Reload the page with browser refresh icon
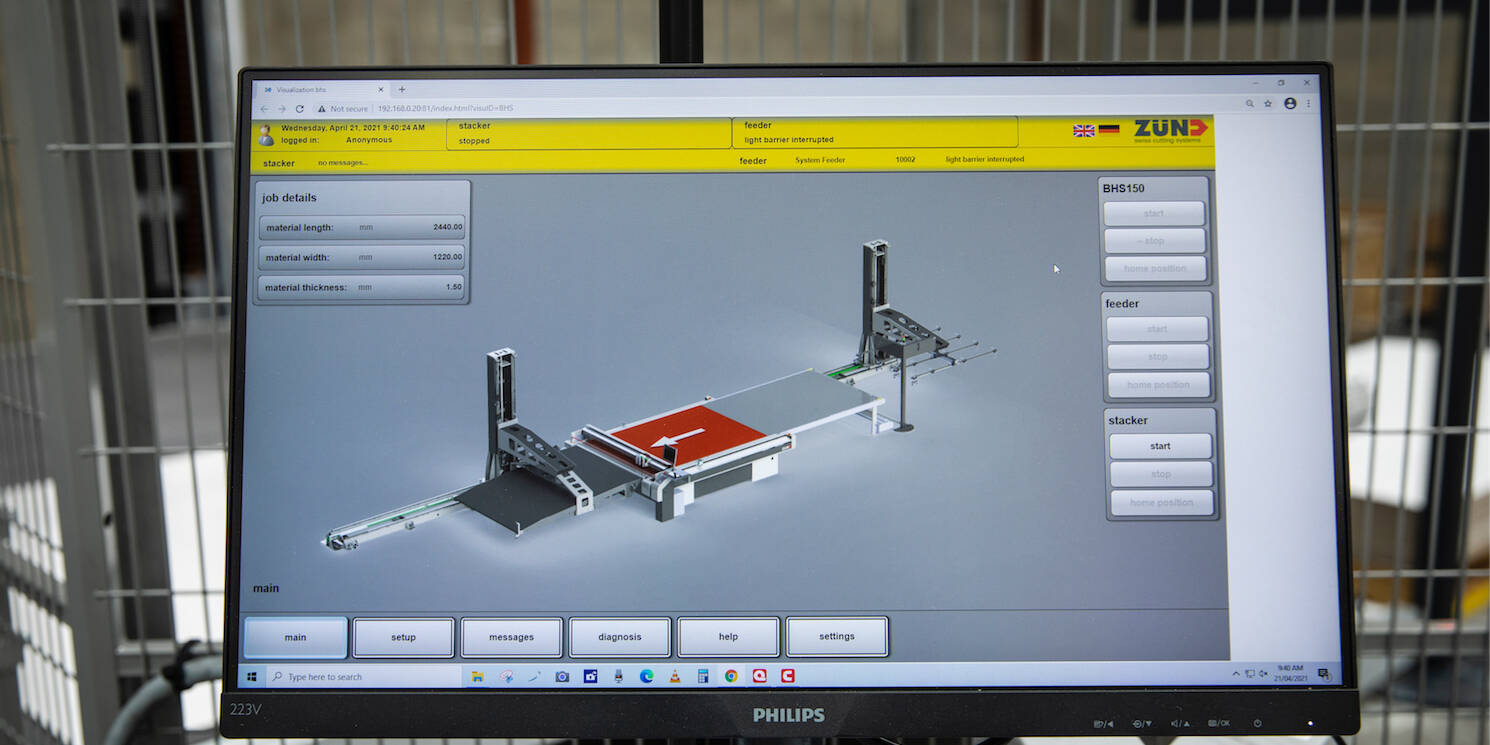Screen dimensions: 1490x745 tap(299, 108)
